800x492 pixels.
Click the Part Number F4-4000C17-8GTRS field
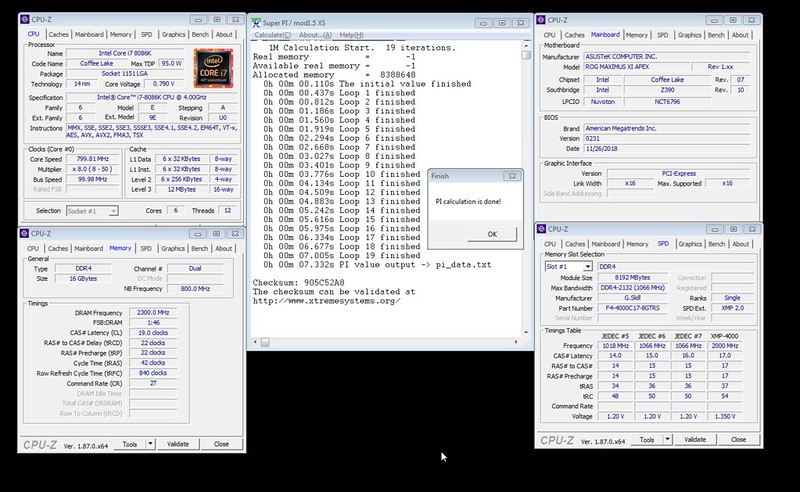point(633,308)
